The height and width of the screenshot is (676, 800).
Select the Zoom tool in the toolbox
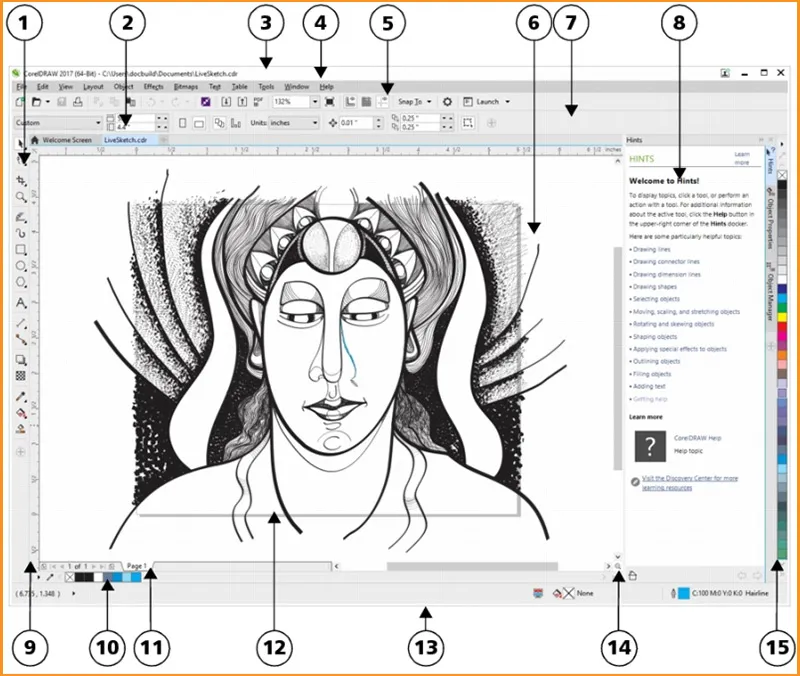pos(21,198)
